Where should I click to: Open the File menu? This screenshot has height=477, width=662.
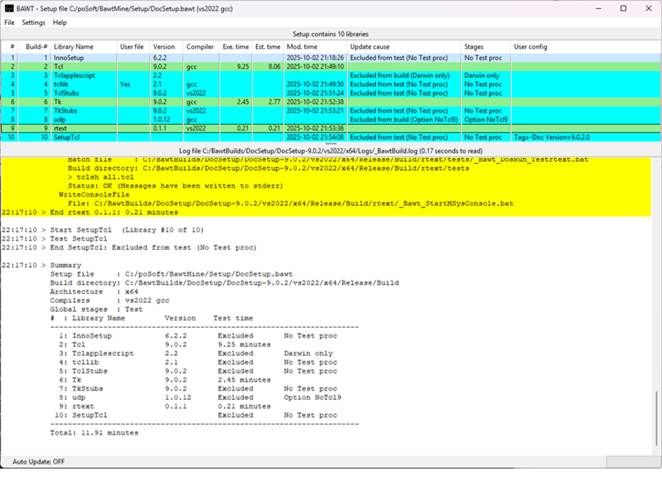click(x=9, y=22)
